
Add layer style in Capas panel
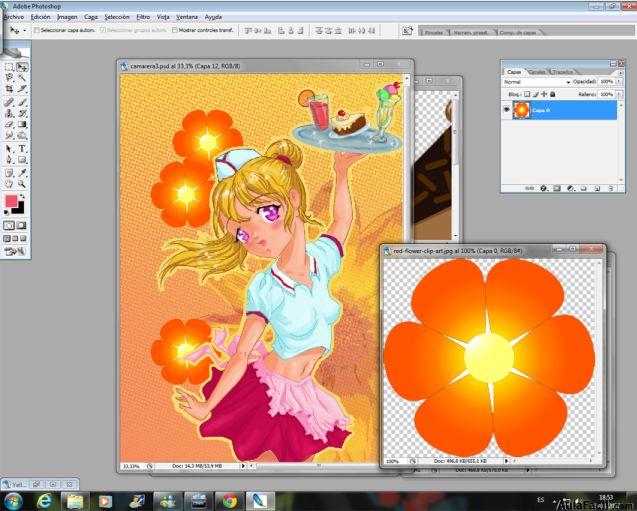coord(544,188)
